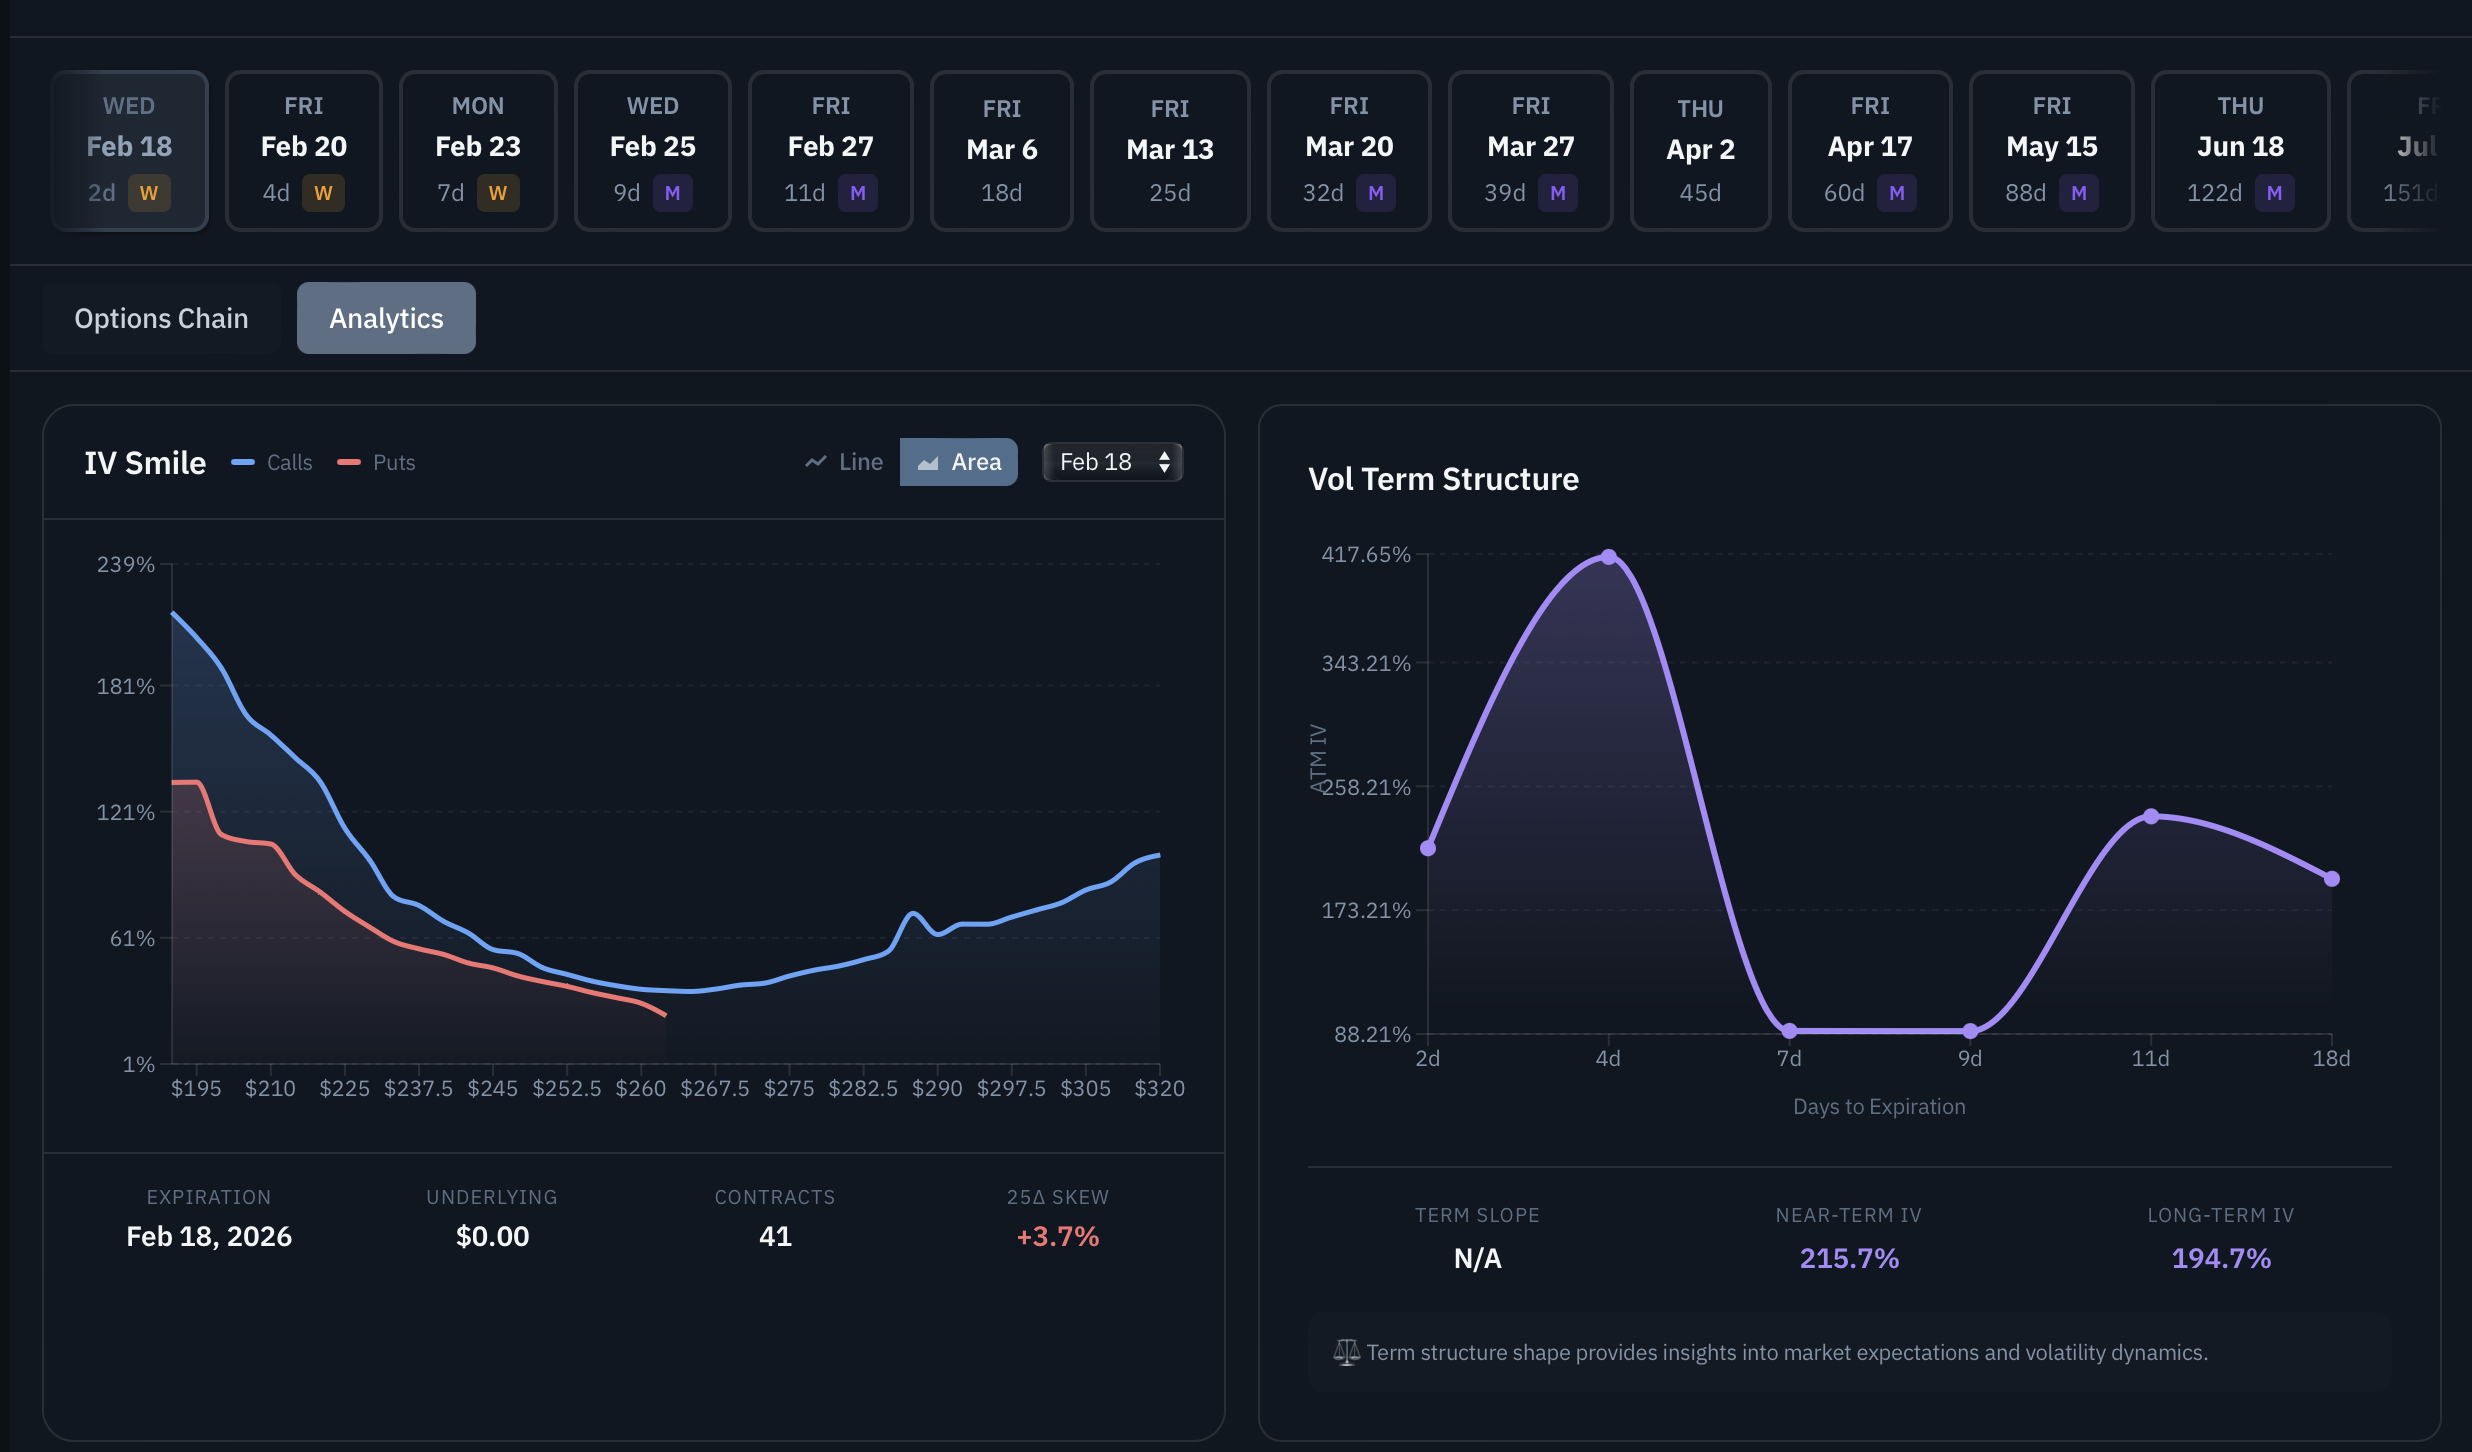Switch IV Smile to Line mode

click(845, 462)
